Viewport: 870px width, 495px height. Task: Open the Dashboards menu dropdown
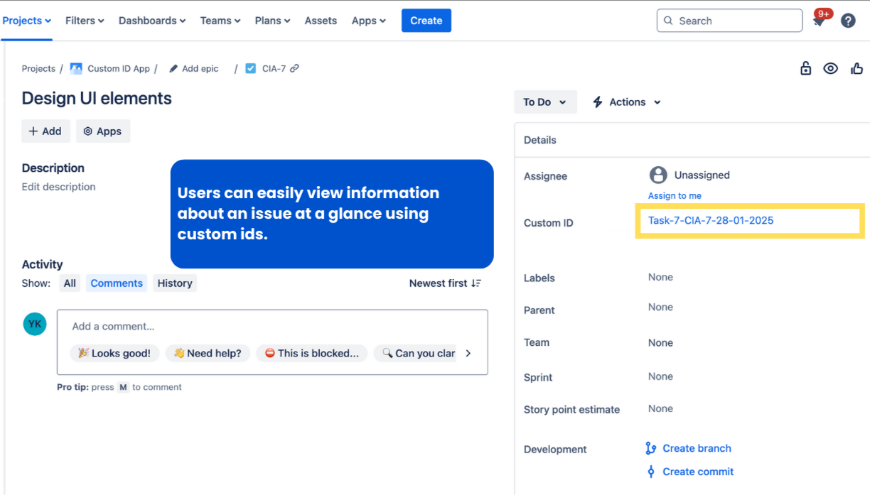coord(152,20)
